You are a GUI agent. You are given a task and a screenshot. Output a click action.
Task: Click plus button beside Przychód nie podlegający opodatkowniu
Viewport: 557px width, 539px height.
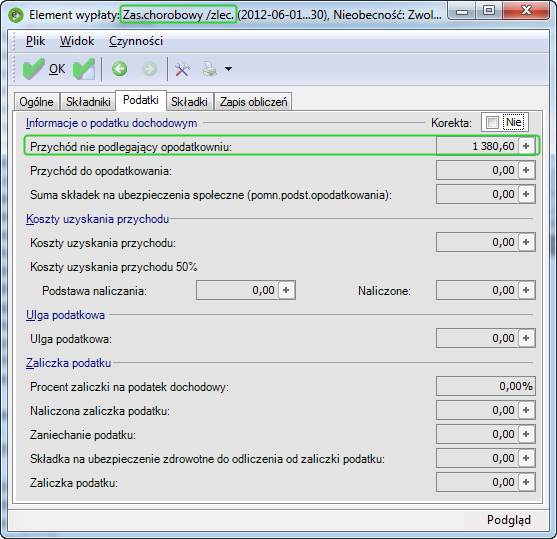tap(526, 146)
